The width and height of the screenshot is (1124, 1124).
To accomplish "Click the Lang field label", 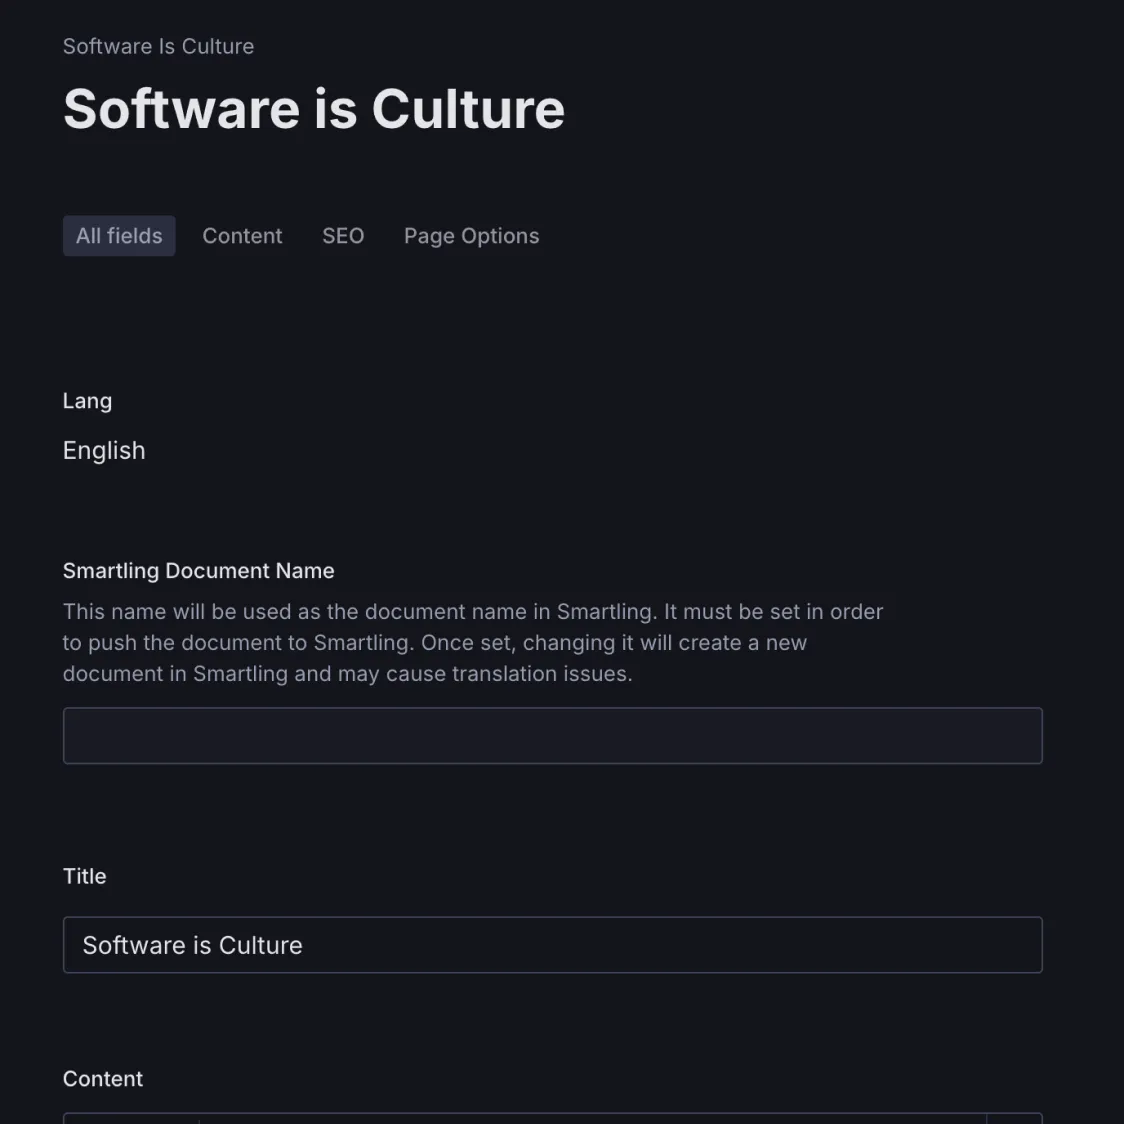I will [x=87, y=400].
